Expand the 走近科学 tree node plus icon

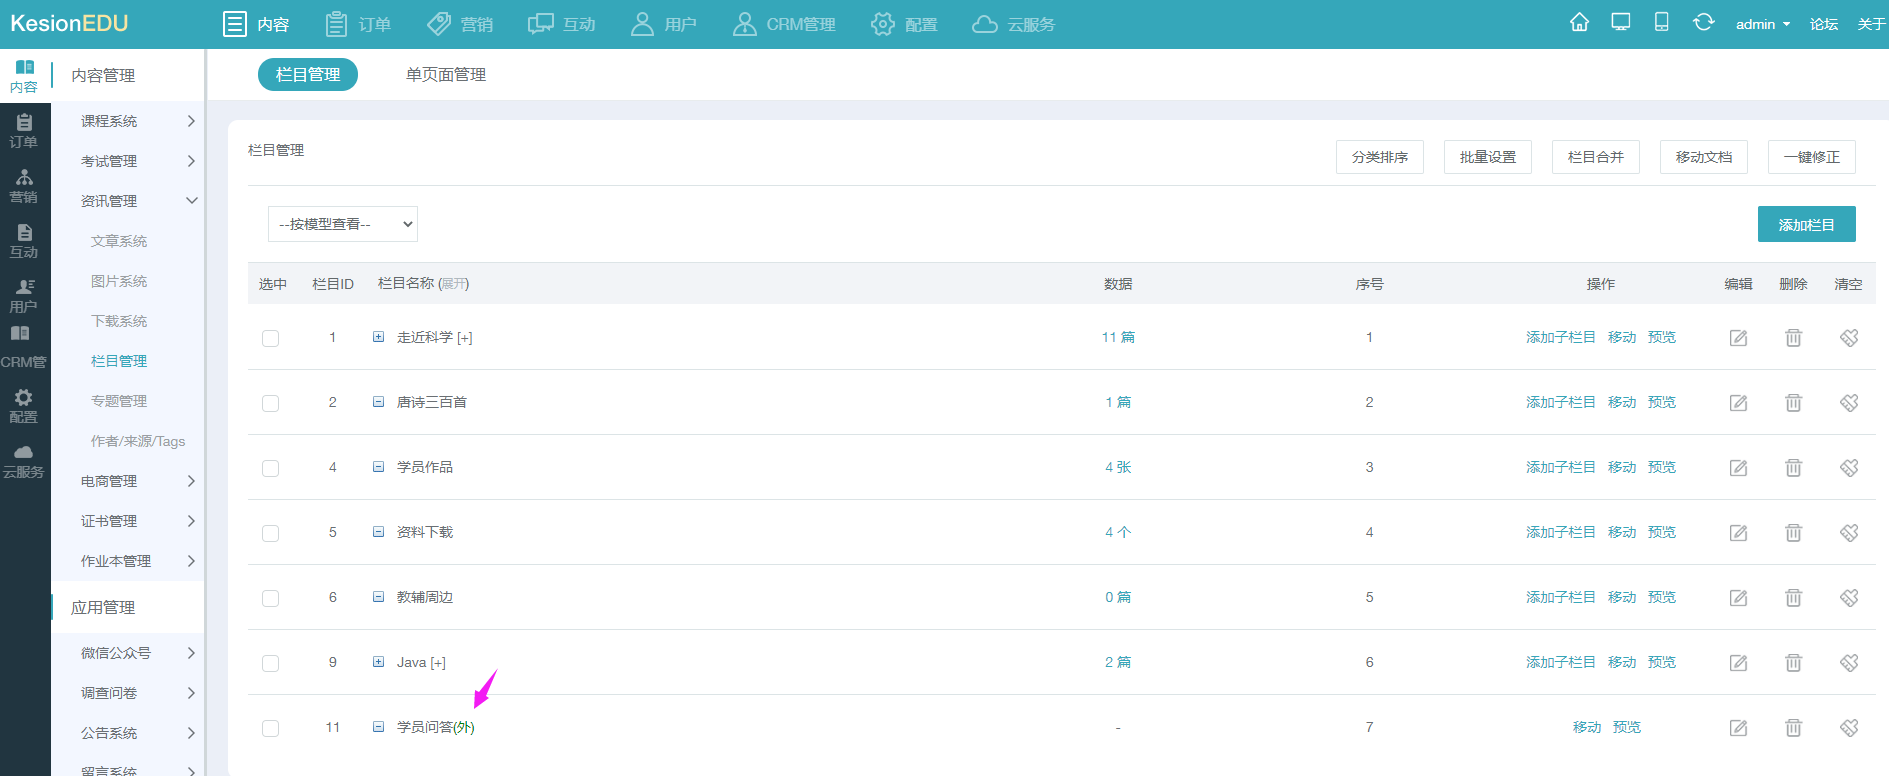[378, 337]
